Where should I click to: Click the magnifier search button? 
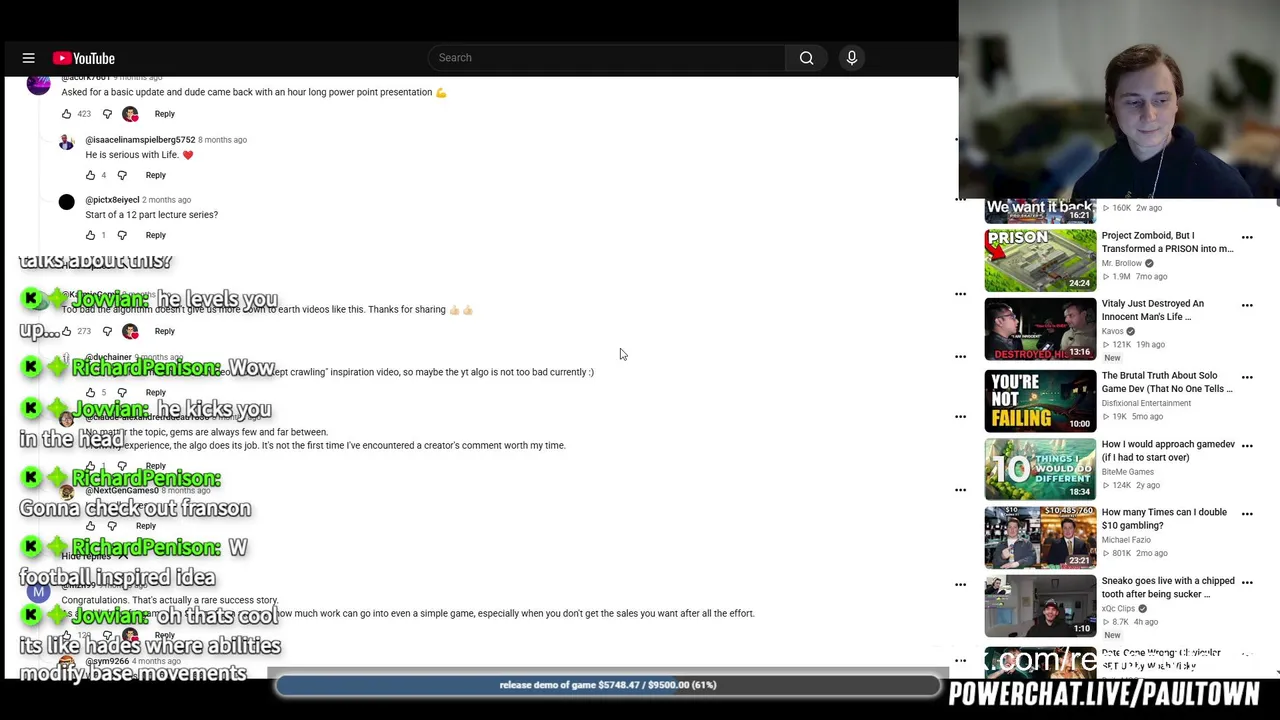coord(806,58)
